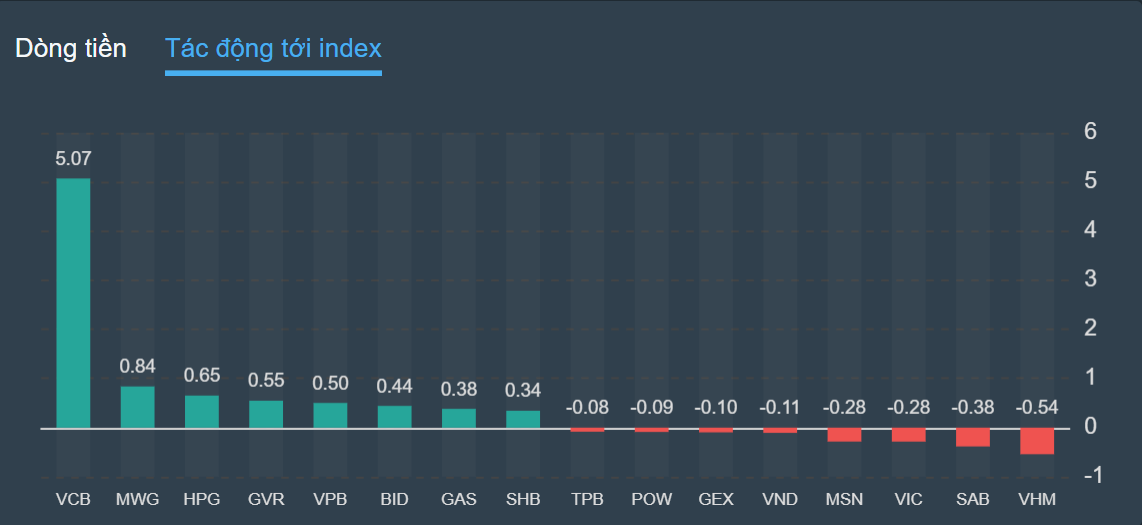Click the SHB bar
This screenshot has width=1142, height=525.
(523, 419)
